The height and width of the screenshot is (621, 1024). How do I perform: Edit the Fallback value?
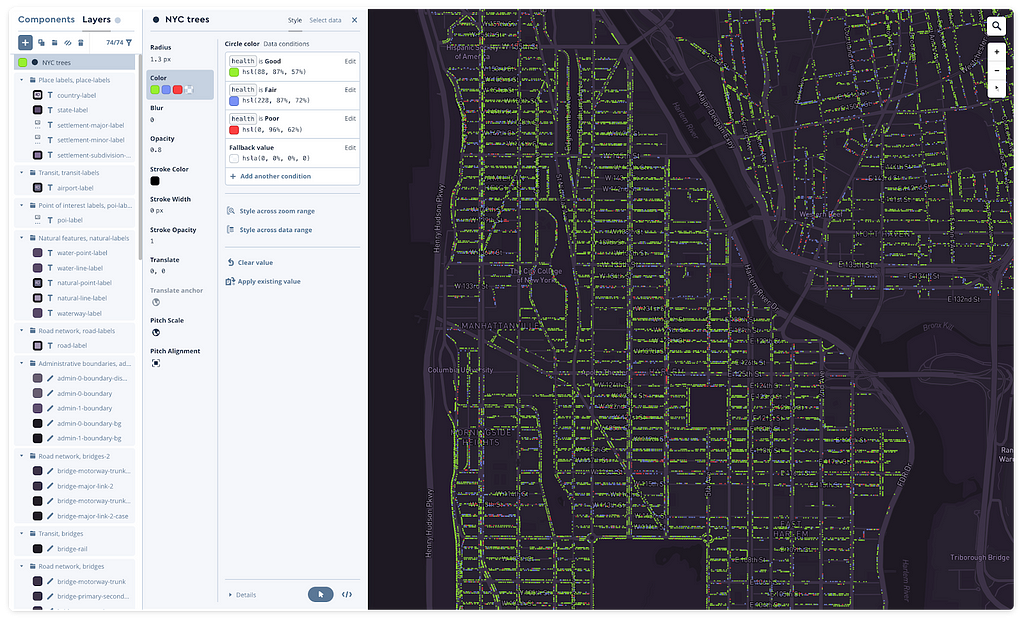pyautogui.click(x=350, y=148)
